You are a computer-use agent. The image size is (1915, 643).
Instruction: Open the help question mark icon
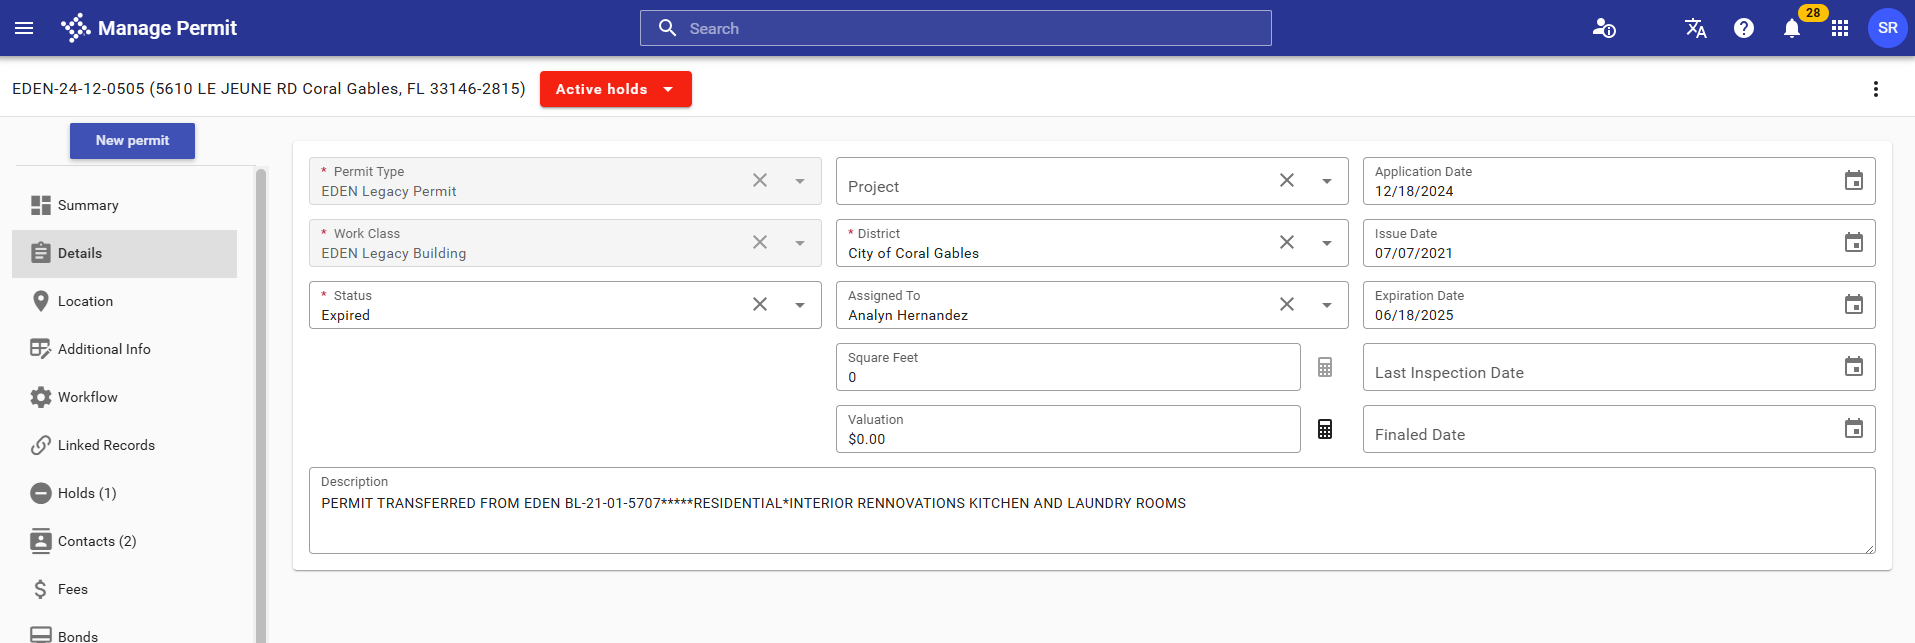[1743, 28]
